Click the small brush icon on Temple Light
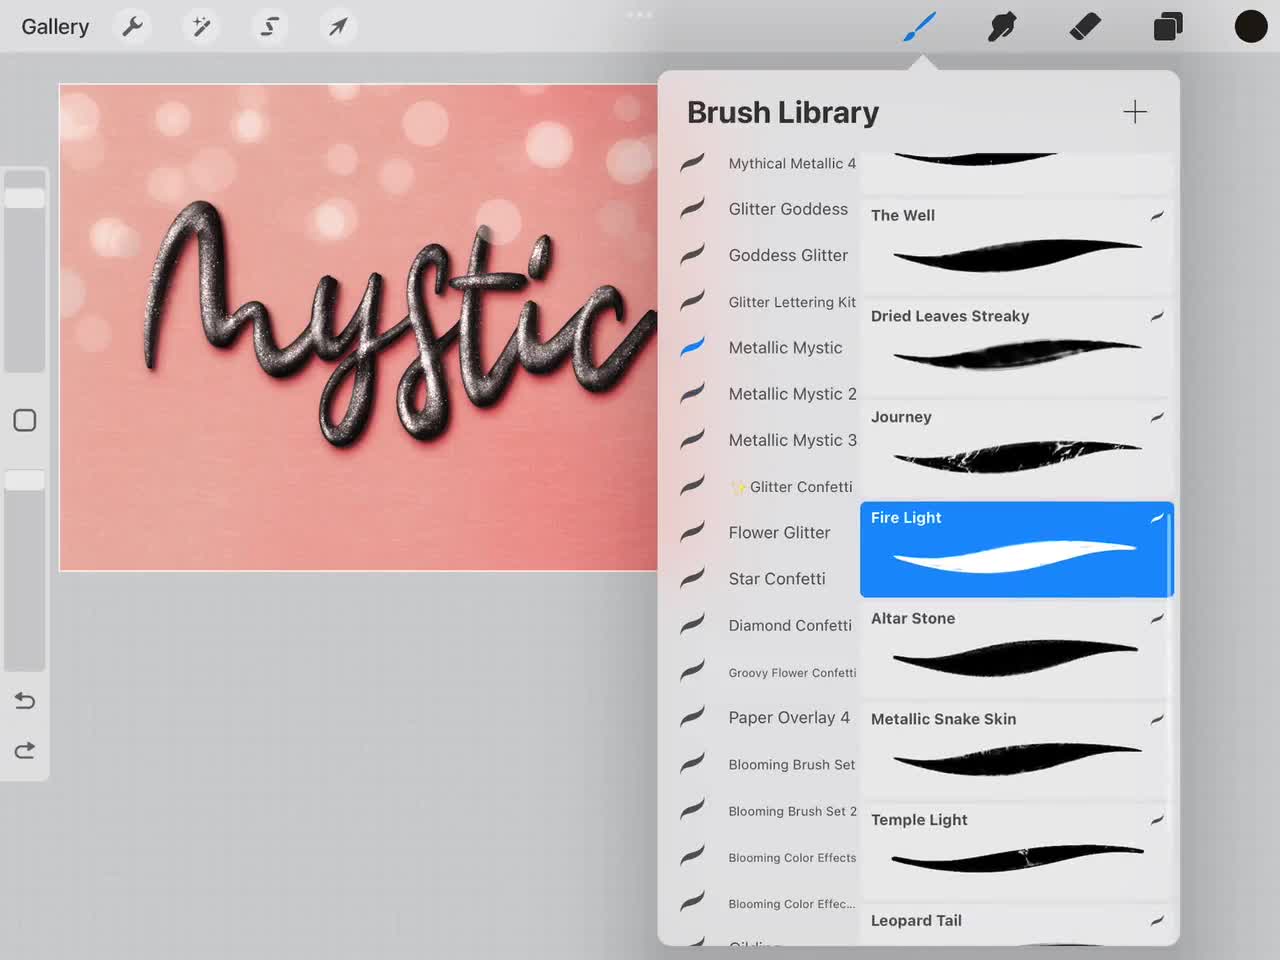 tap(1157, 820)
